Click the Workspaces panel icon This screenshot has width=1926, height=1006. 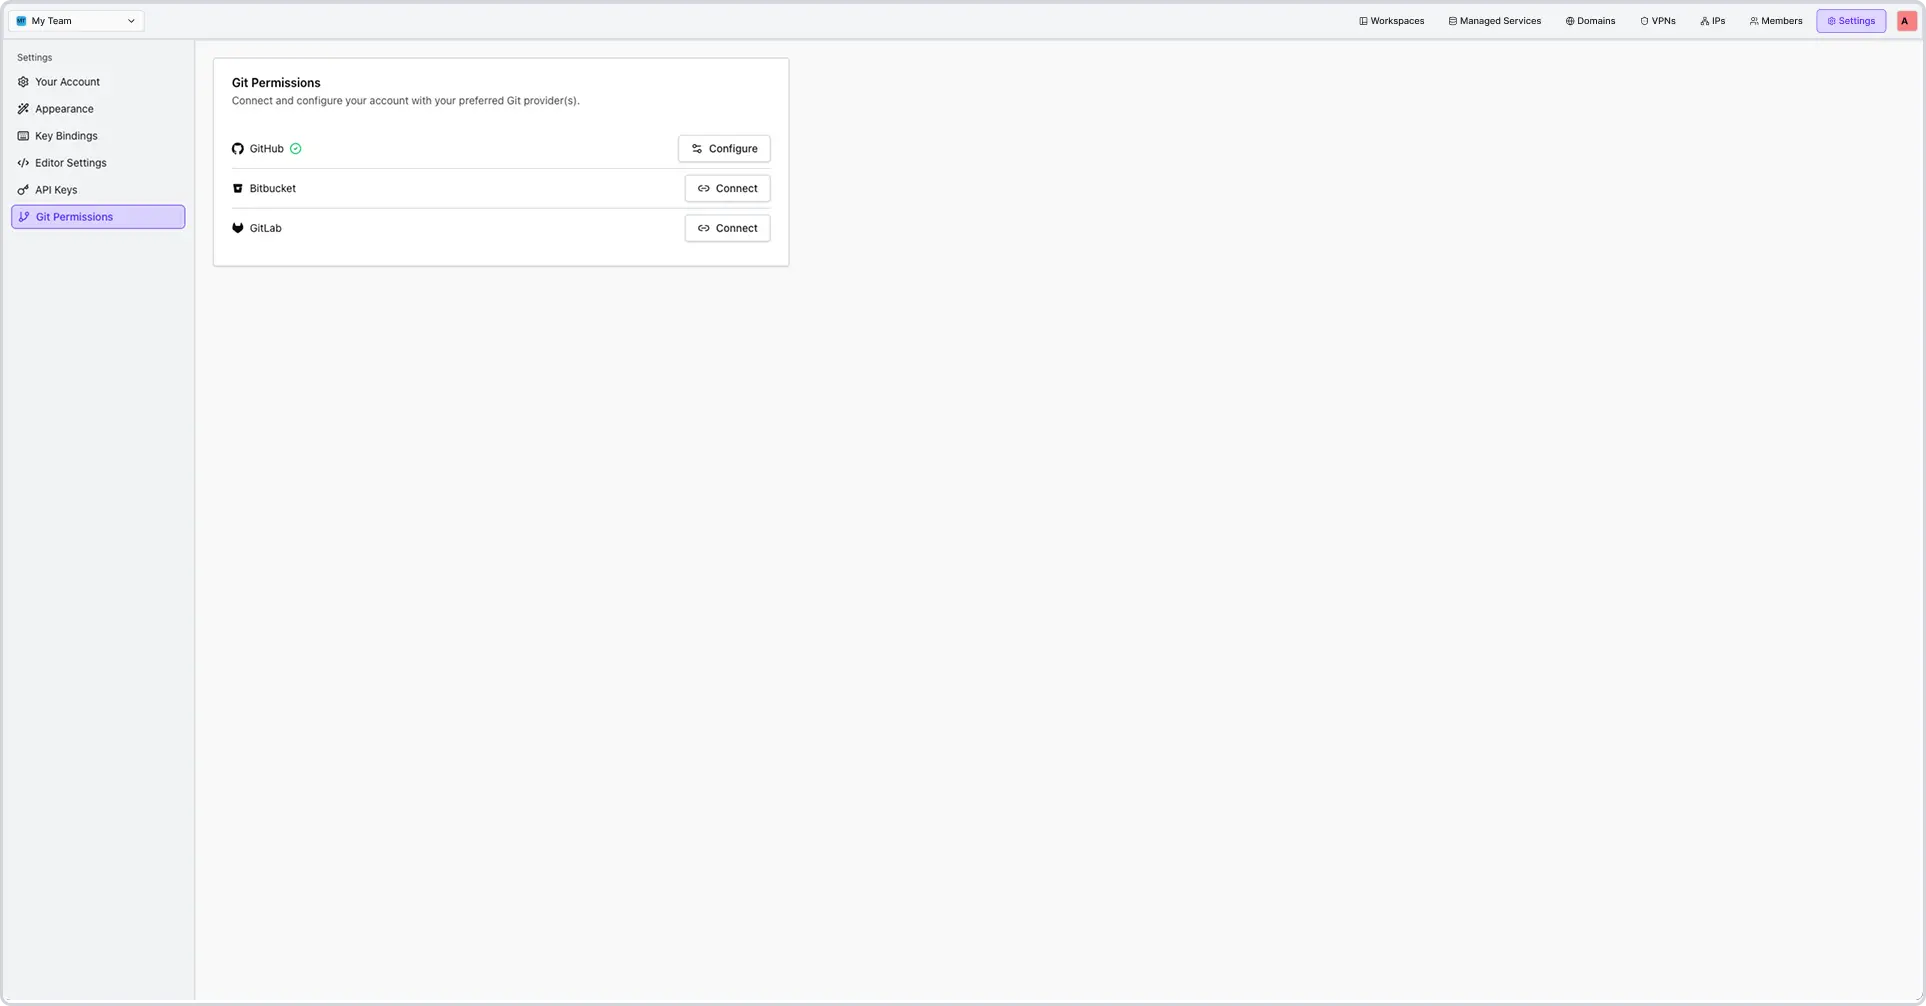coord(1363,20)
